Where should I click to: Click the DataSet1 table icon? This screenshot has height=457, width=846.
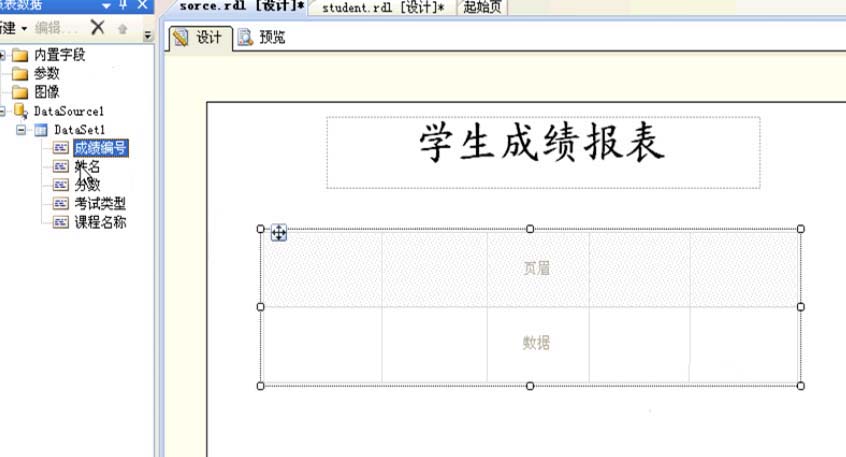click(41, 130)
